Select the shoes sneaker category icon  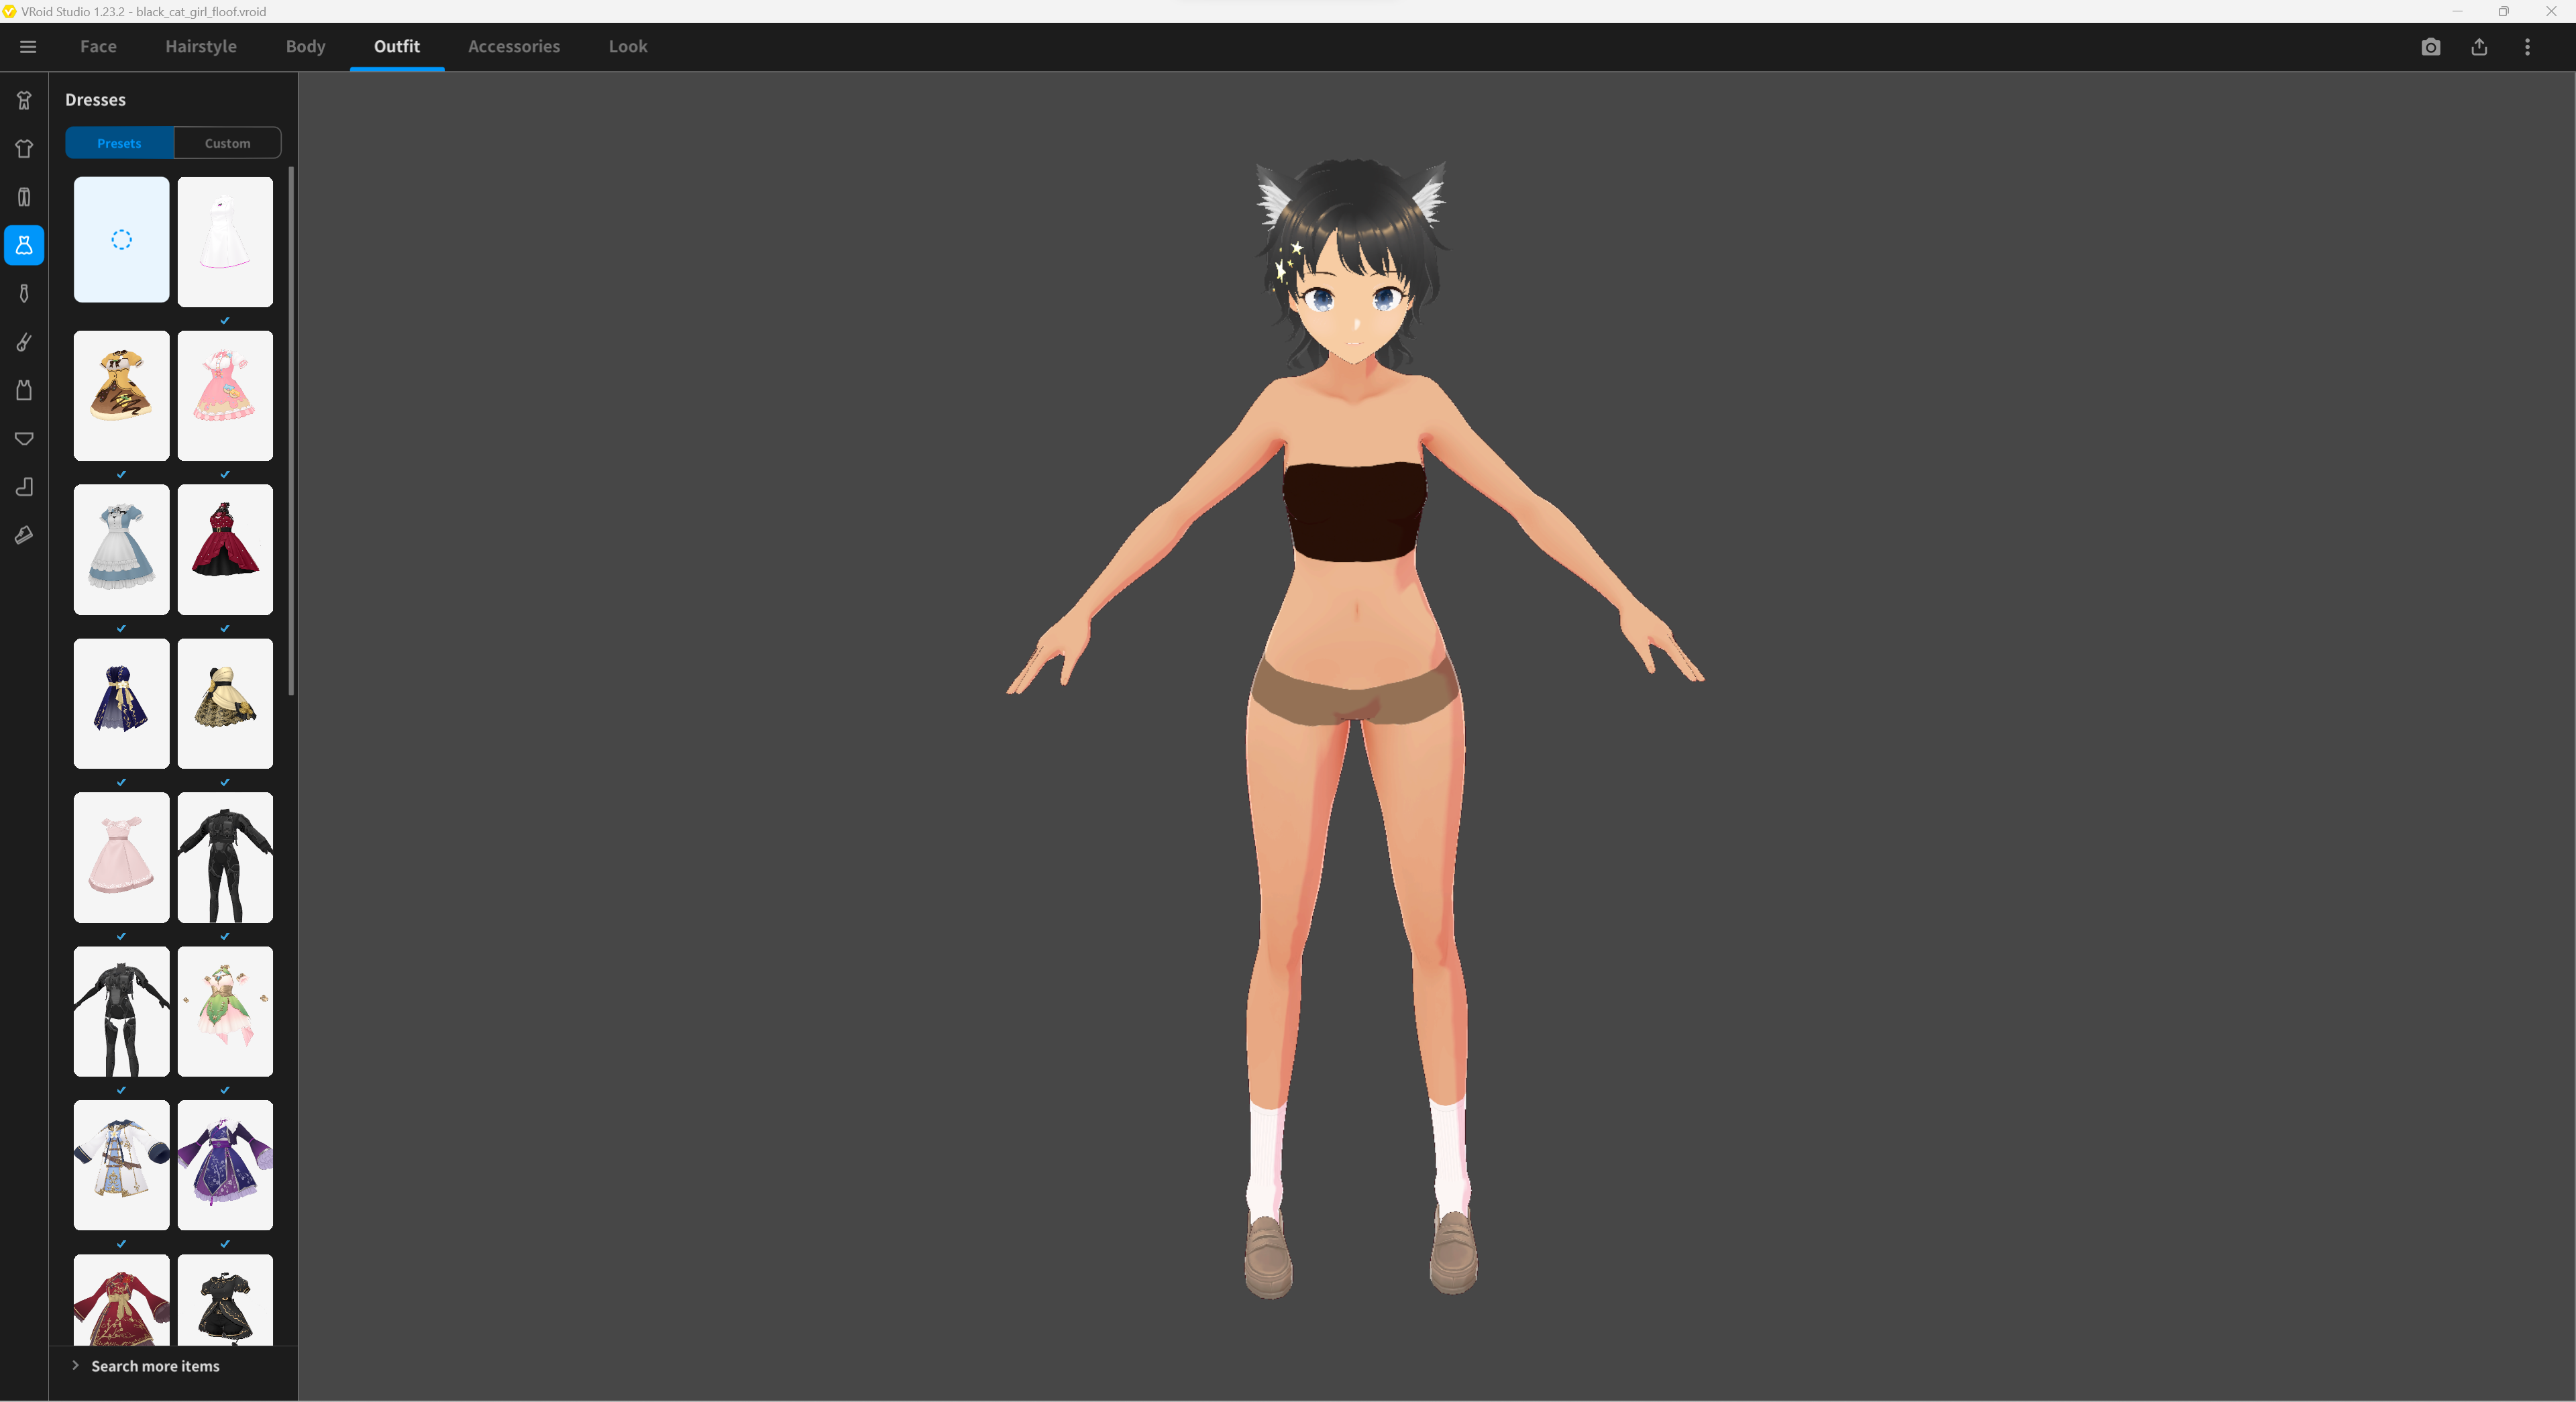point(24,535)
